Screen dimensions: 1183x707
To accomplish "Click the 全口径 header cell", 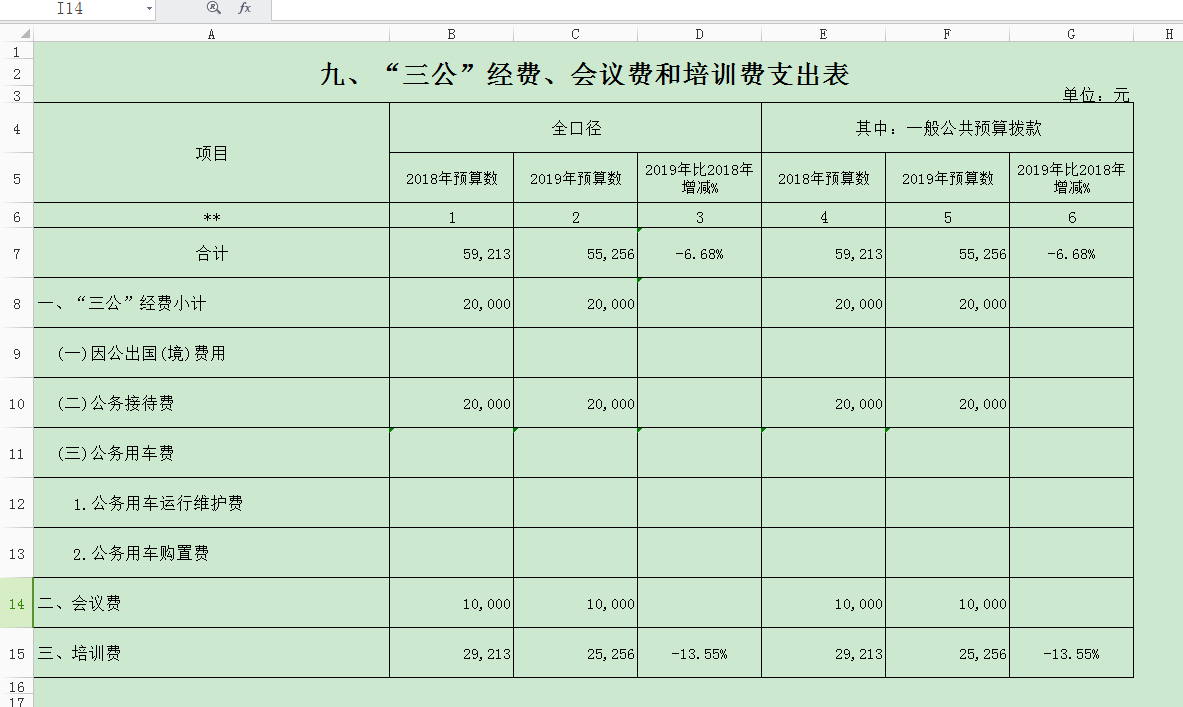I will point(576,128).
